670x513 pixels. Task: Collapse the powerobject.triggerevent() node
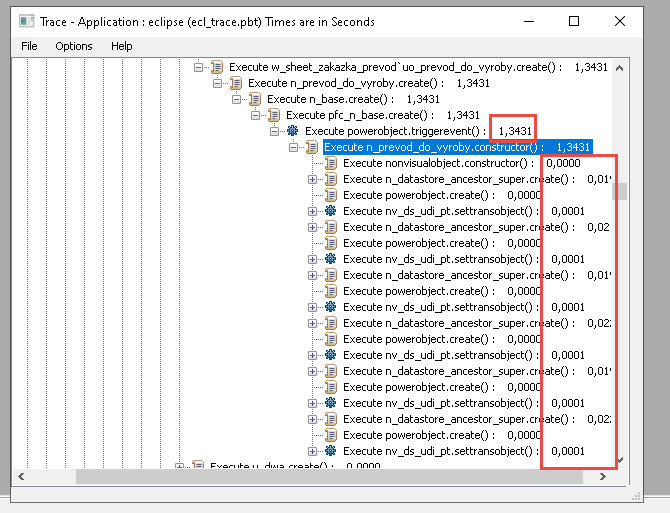274,131
